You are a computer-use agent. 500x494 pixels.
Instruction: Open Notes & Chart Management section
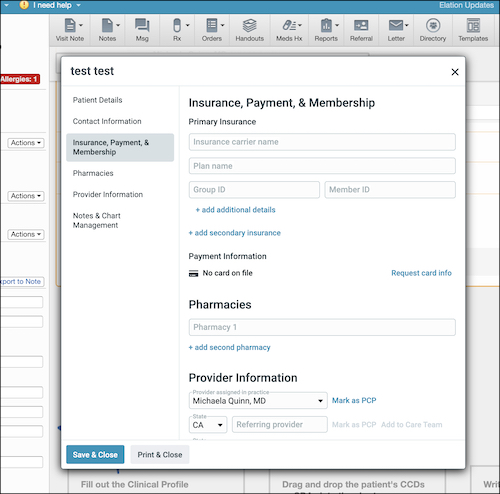pos(97,220)
